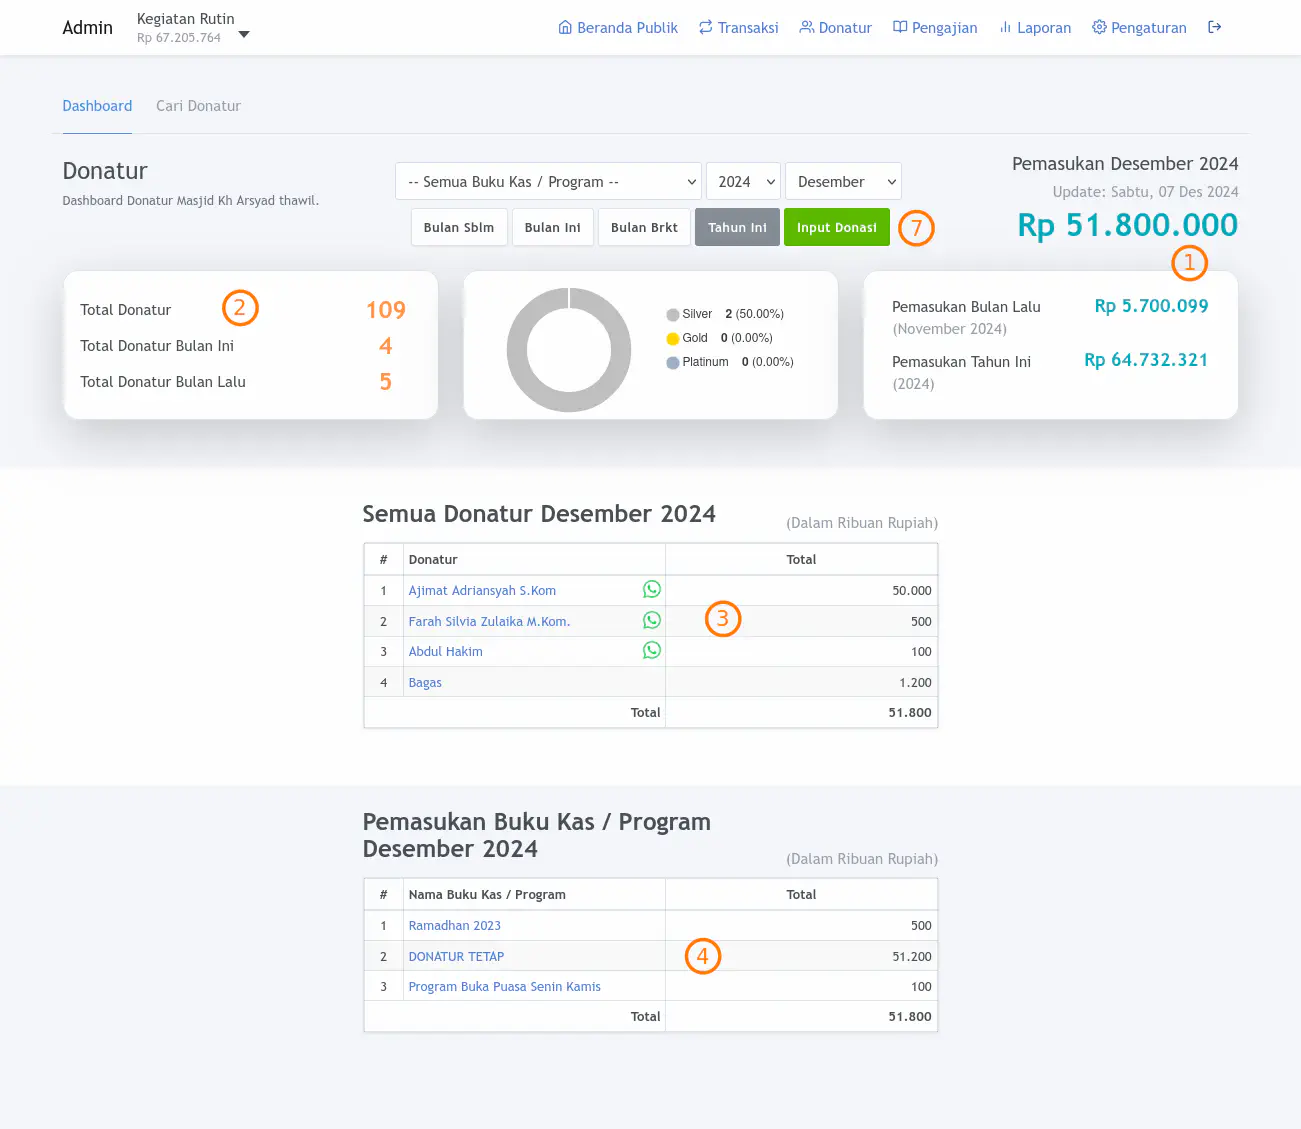Switch to the Cari Donatur tab
1301x1129 pixels.
(x=198, y=106)
